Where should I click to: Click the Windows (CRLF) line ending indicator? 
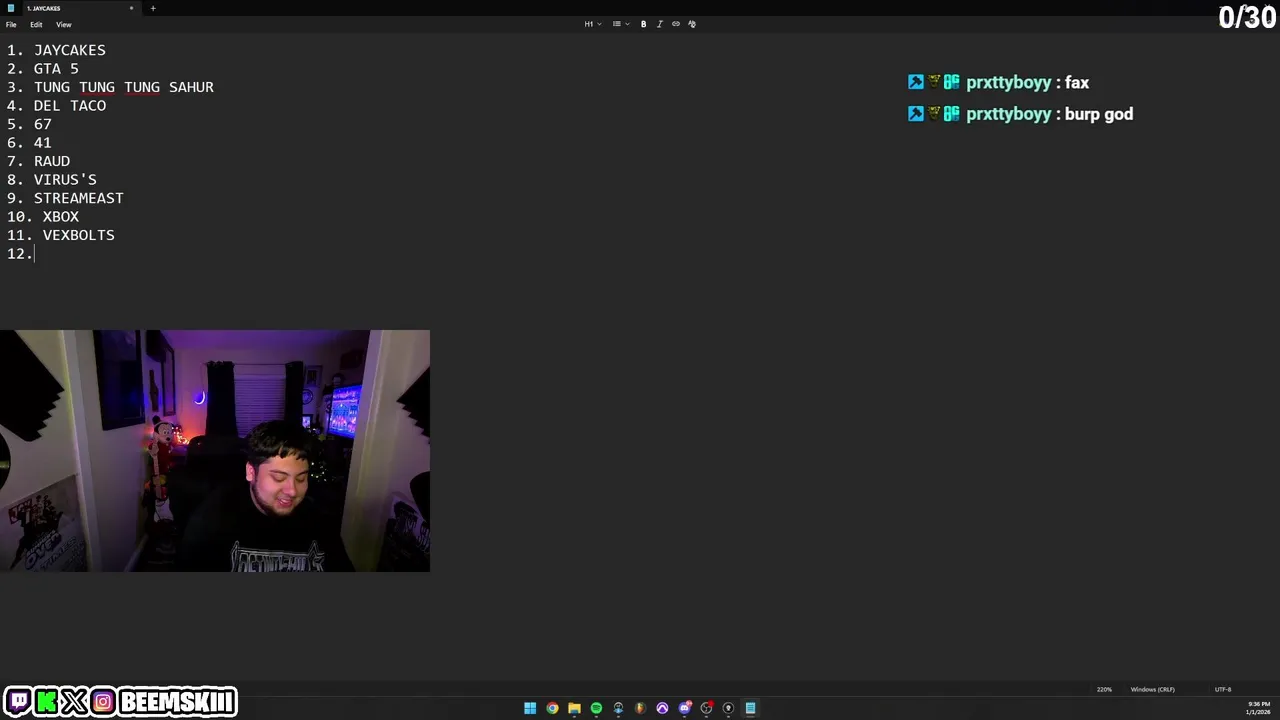pyautogui.click(x=1152, y=689)
